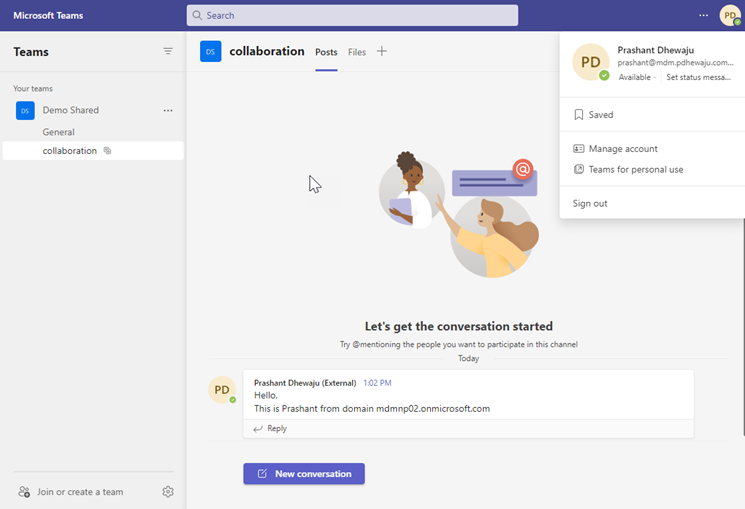Image resolution: width=745 pixels, height=509 pixels.
Task: Click the PD avatar next to the message
Action: tap(222, 390)
